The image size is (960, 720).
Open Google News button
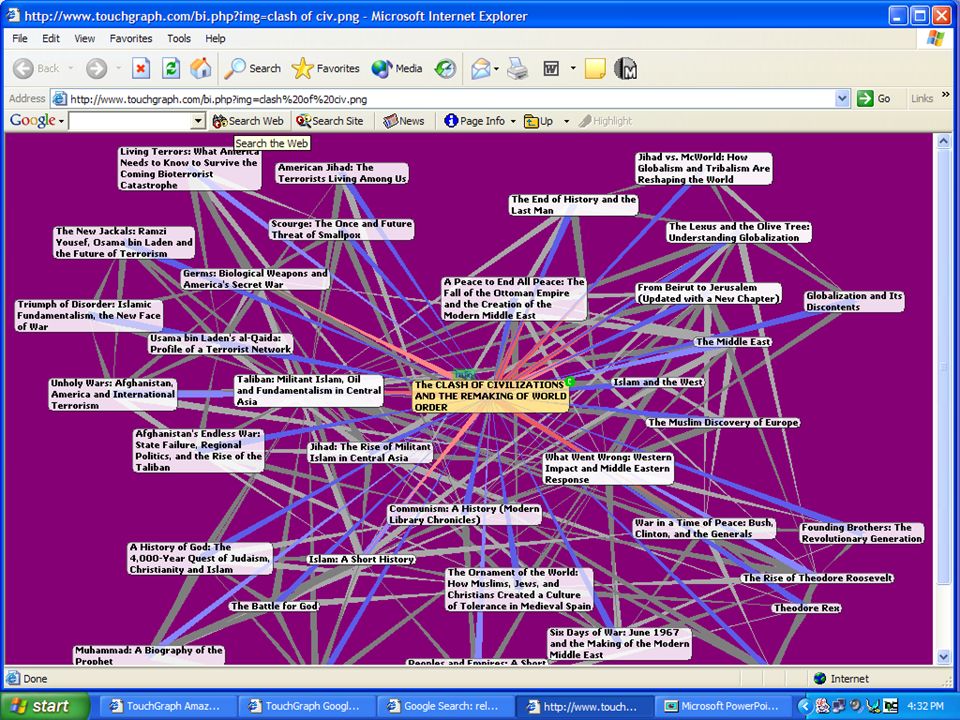[403, 121]
